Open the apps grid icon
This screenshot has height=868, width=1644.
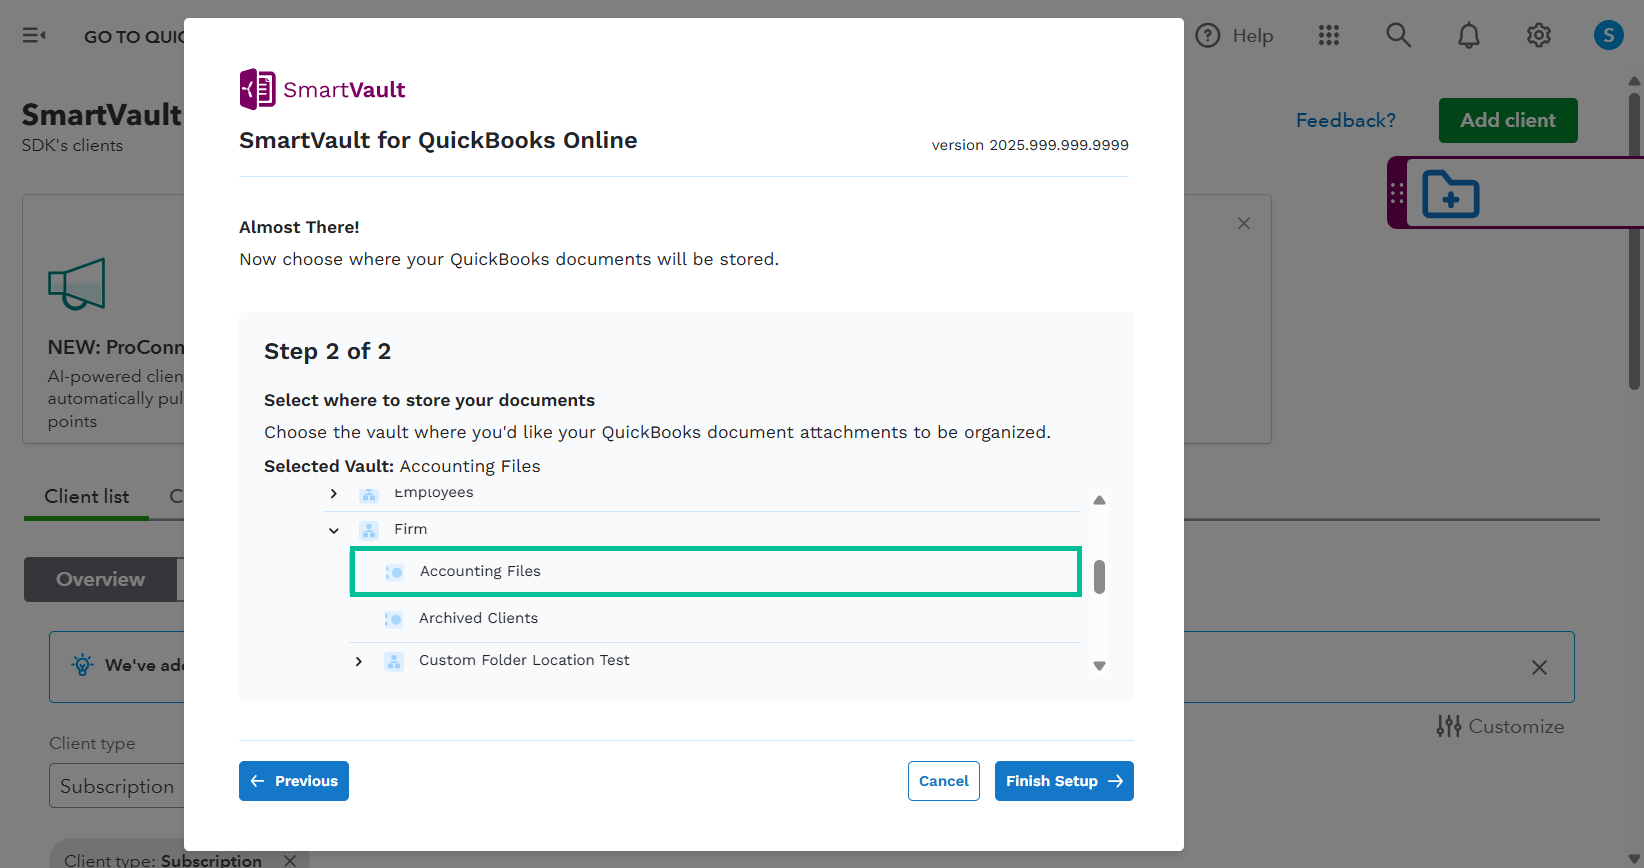click(x=1329, y=36)
